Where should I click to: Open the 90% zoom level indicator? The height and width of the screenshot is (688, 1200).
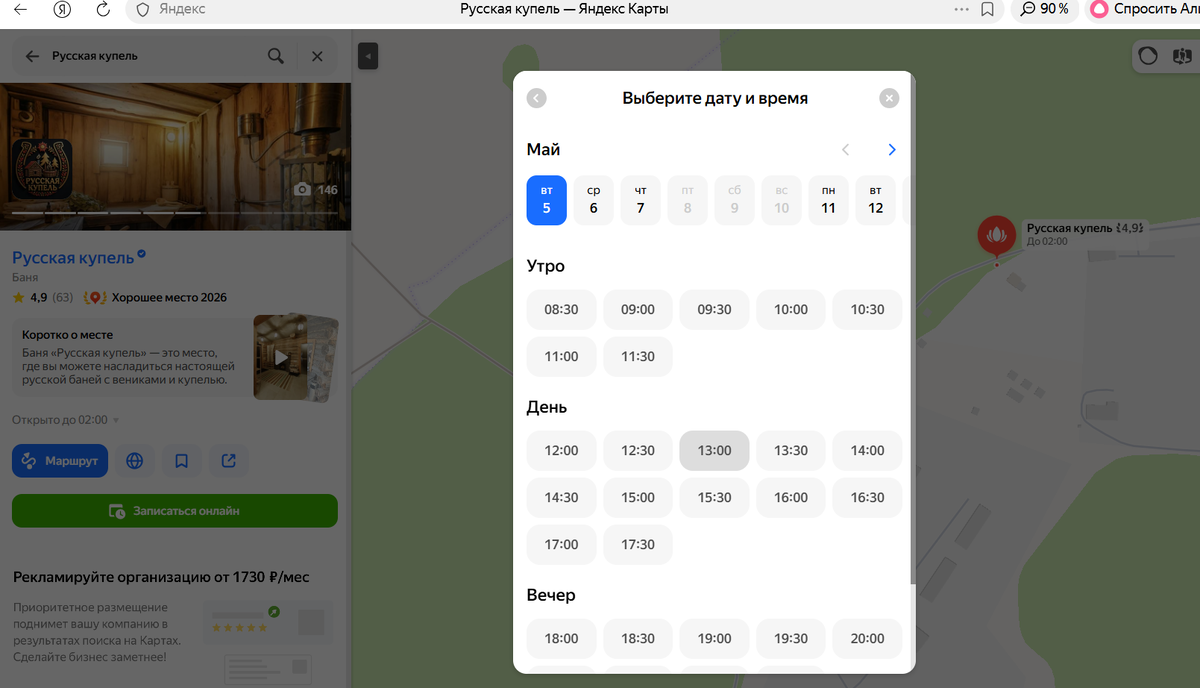[1046, 9]
